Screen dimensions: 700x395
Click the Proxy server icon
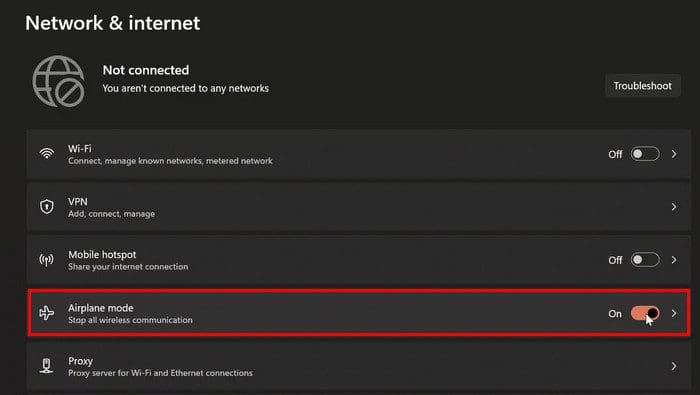click(x=46, y=366)
